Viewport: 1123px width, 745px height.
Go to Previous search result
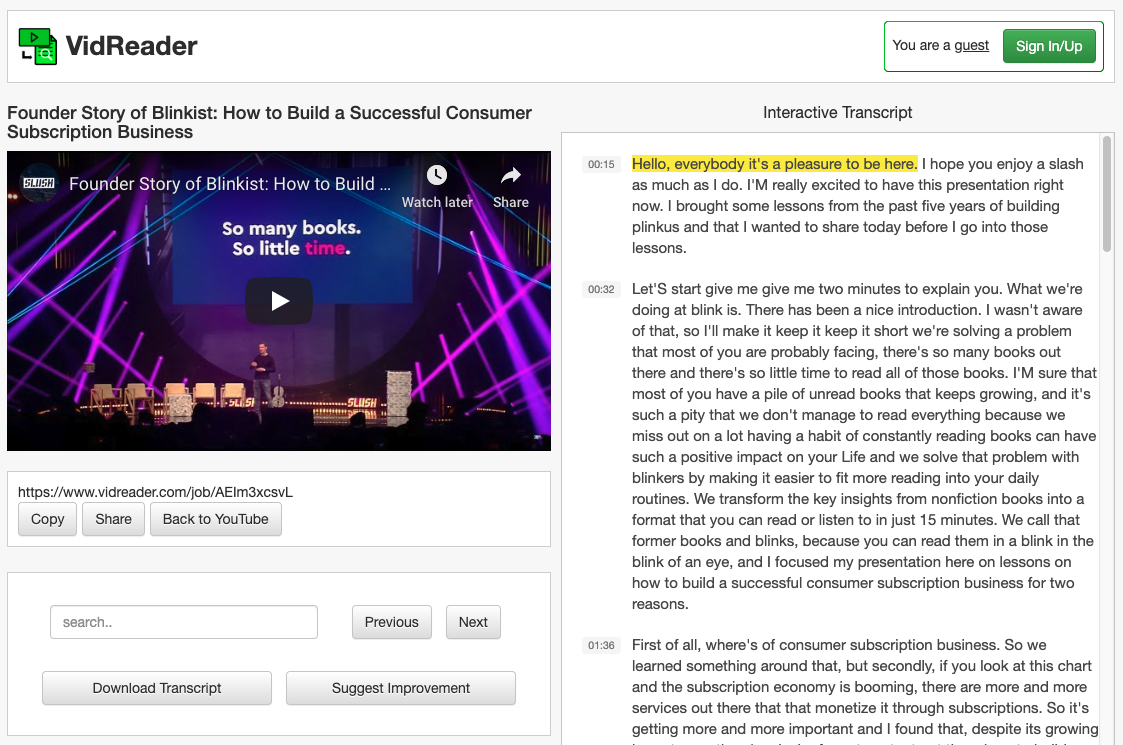click(x=392, y=622)
